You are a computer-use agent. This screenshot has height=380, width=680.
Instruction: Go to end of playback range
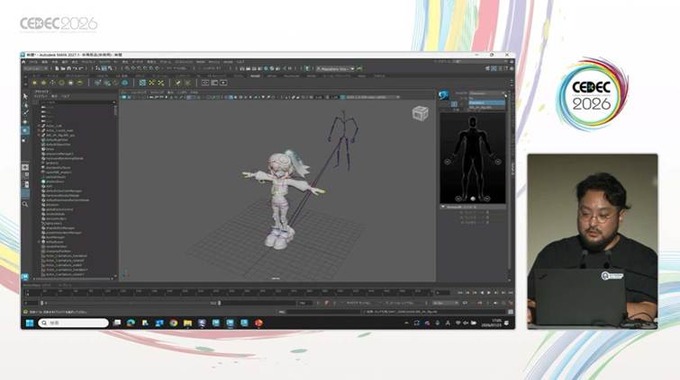510,293
